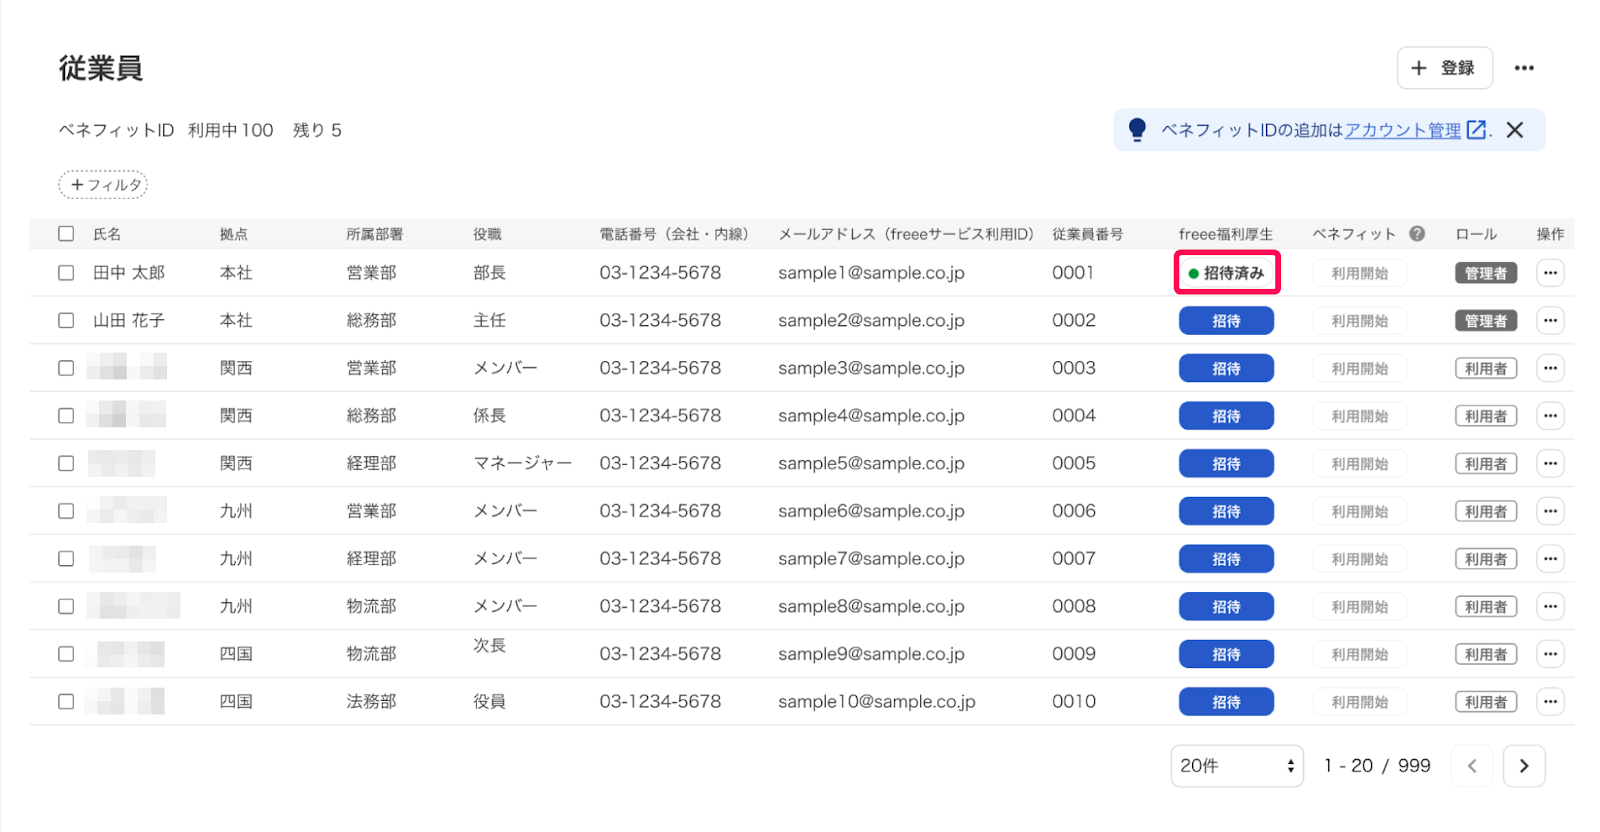Open row actions for employee 0009

coord(1550,654)
